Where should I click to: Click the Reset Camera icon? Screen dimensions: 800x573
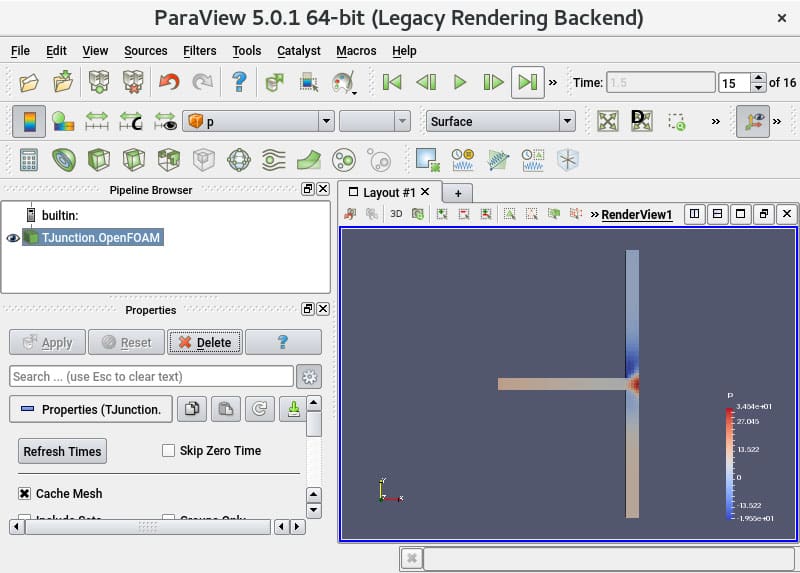point(608,121)
